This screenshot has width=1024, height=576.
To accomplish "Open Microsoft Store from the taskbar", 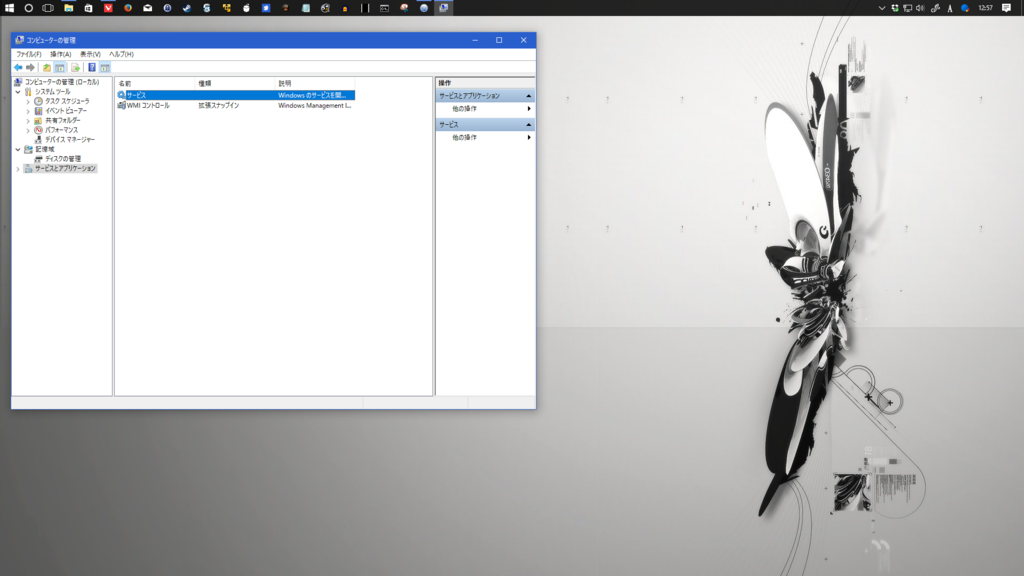I will 88,8.
